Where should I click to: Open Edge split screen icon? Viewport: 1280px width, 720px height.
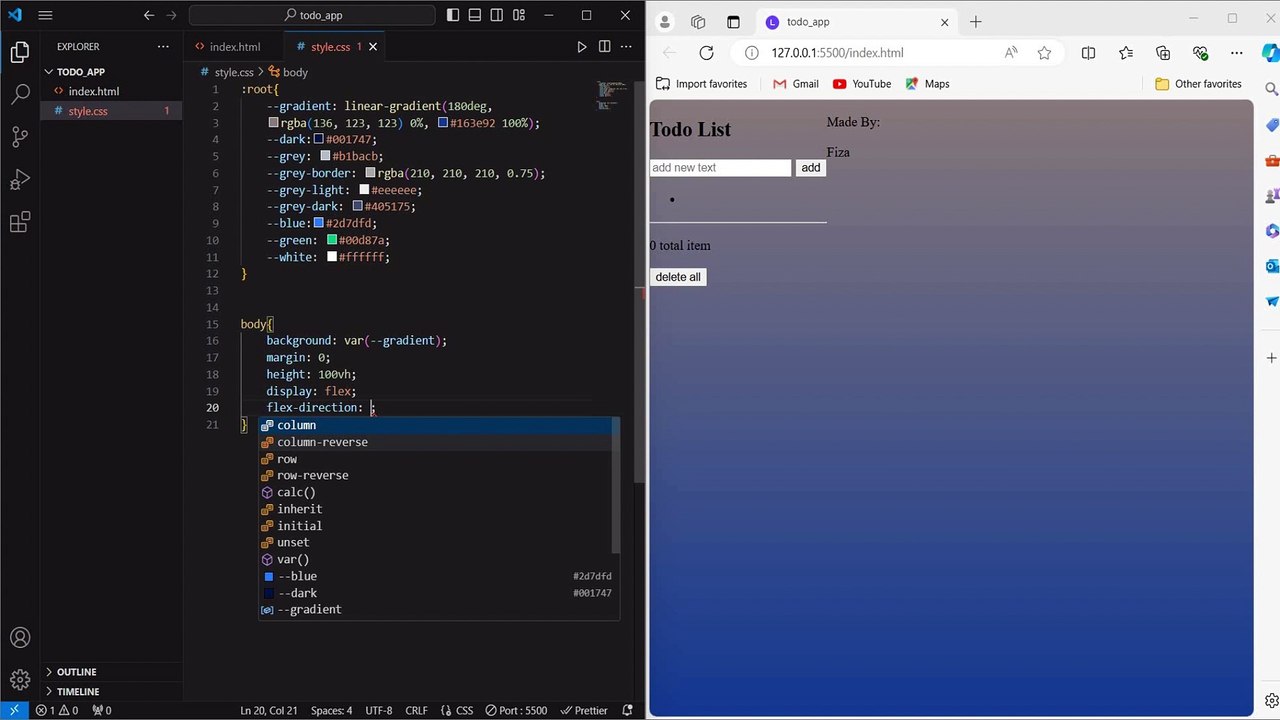pos(1088,53)
